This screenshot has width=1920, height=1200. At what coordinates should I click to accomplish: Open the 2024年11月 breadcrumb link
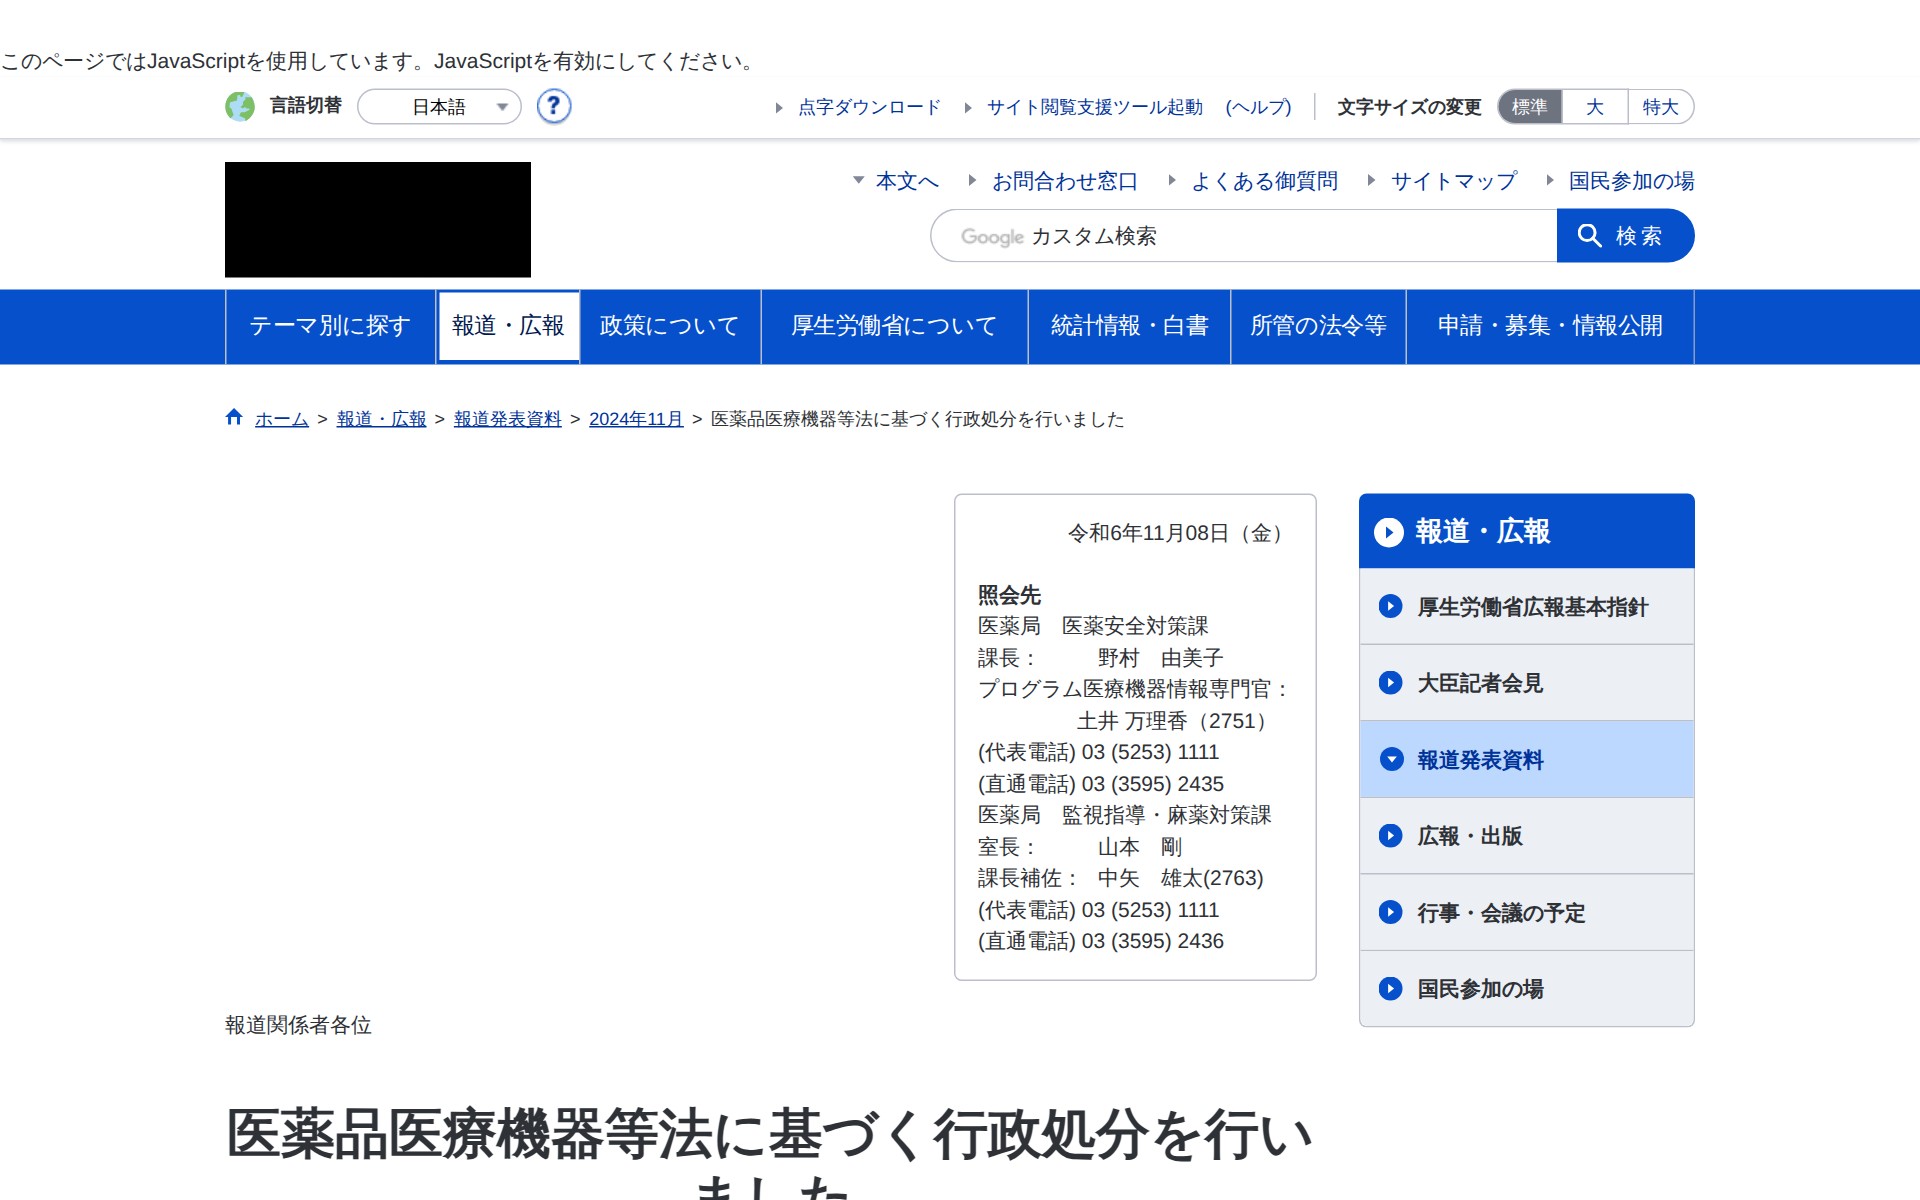(636, 419)
